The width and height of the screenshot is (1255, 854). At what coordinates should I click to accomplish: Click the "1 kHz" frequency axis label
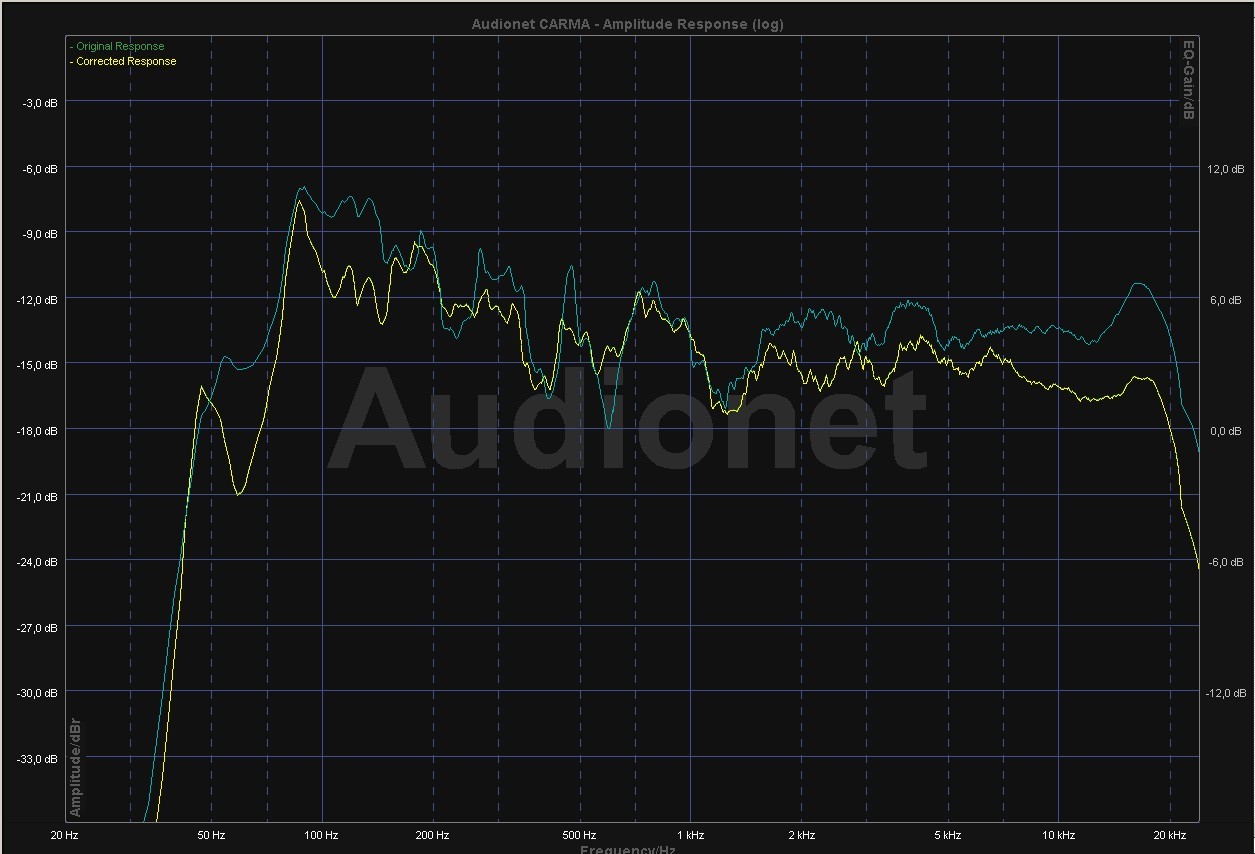690,835
